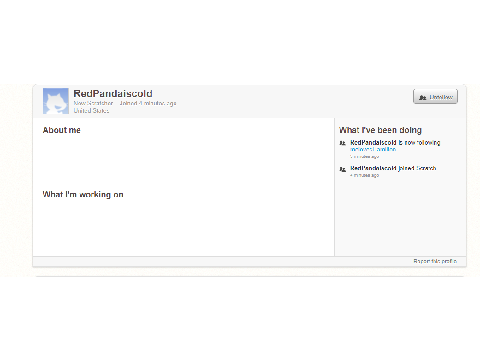This screenshot has width=480, height=360.
Task: Click the 'What I've been doing' heading
Action: [x=380, y=130]
